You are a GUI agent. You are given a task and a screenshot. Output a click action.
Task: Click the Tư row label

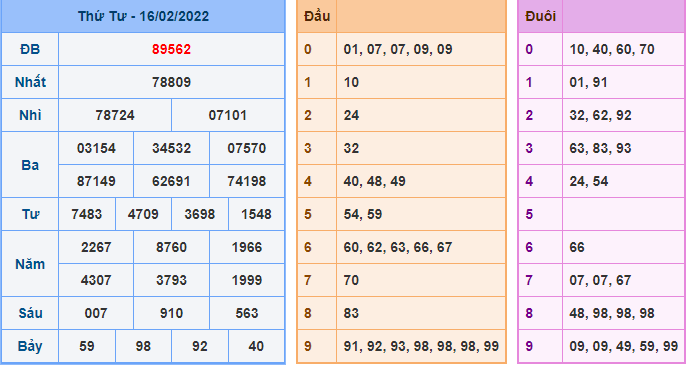click(x=30, y=214)
